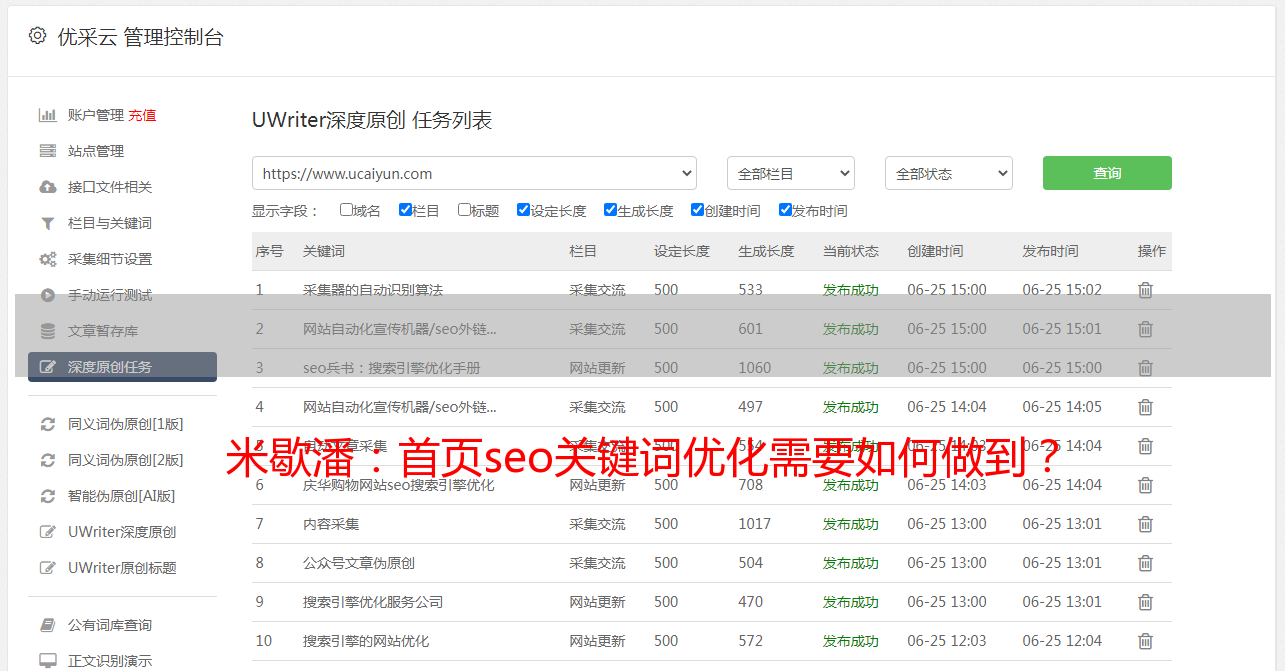Click the book icon for 公有词库查询
The image size is (1285, 671).
pyautogui.click(x=47, y=625)
